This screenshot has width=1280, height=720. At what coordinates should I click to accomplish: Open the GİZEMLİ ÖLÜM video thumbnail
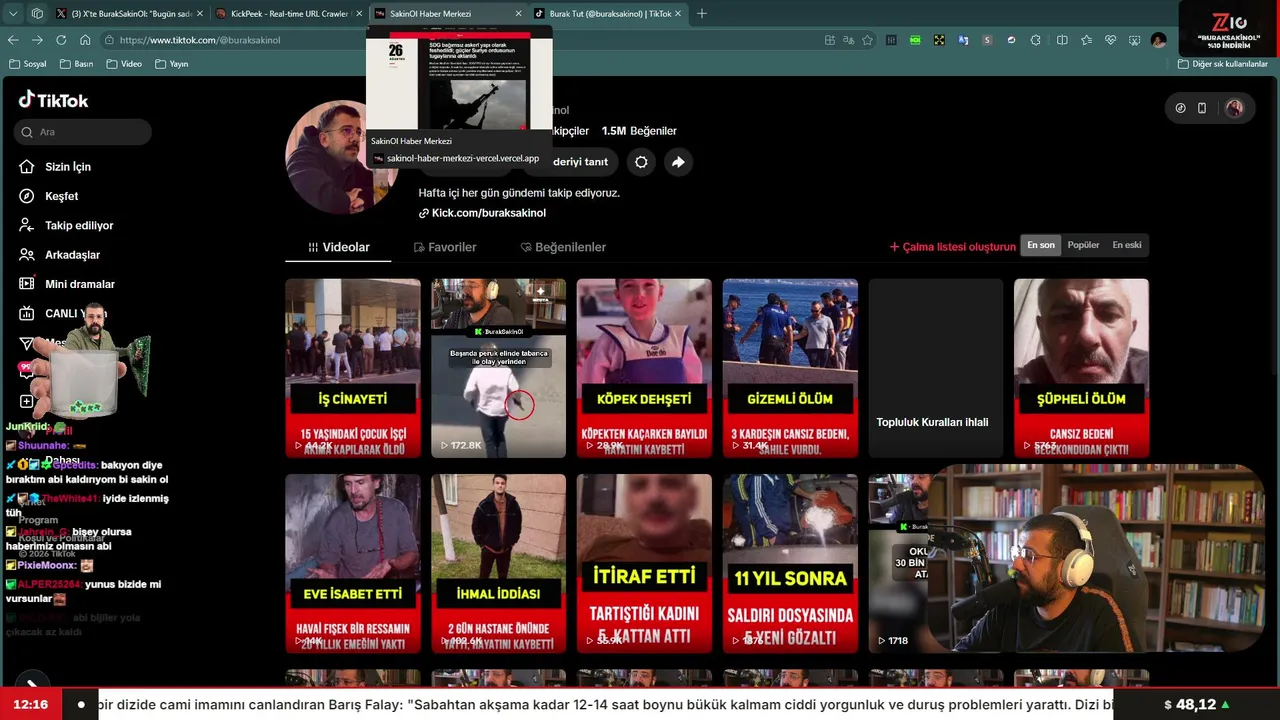[790, 368]
